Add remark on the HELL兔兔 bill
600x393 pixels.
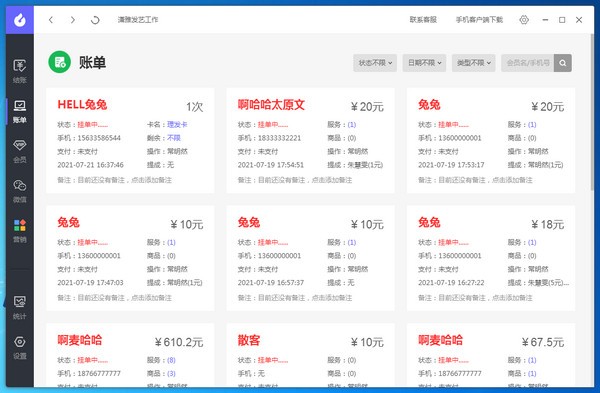(x=114, y=180)
